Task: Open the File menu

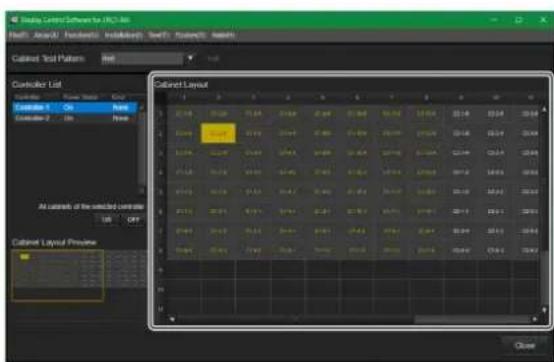Action: (18, 35)
